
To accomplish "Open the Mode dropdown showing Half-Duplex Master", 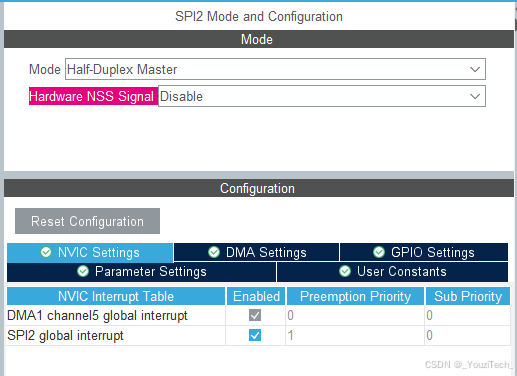I will 275,69.
